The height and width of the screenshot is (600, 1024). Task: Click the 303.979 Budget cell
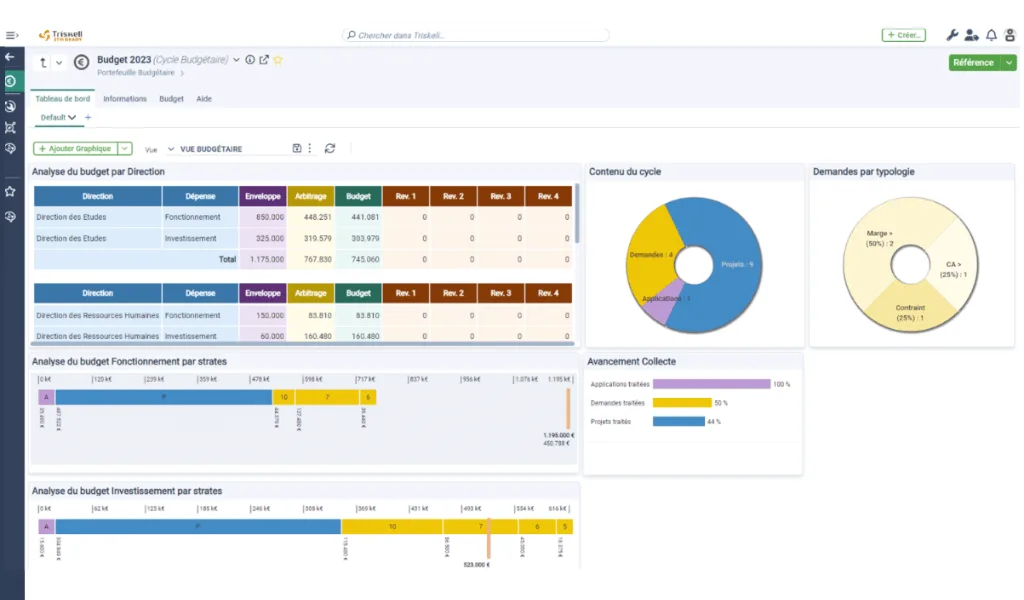pos(358,238)
